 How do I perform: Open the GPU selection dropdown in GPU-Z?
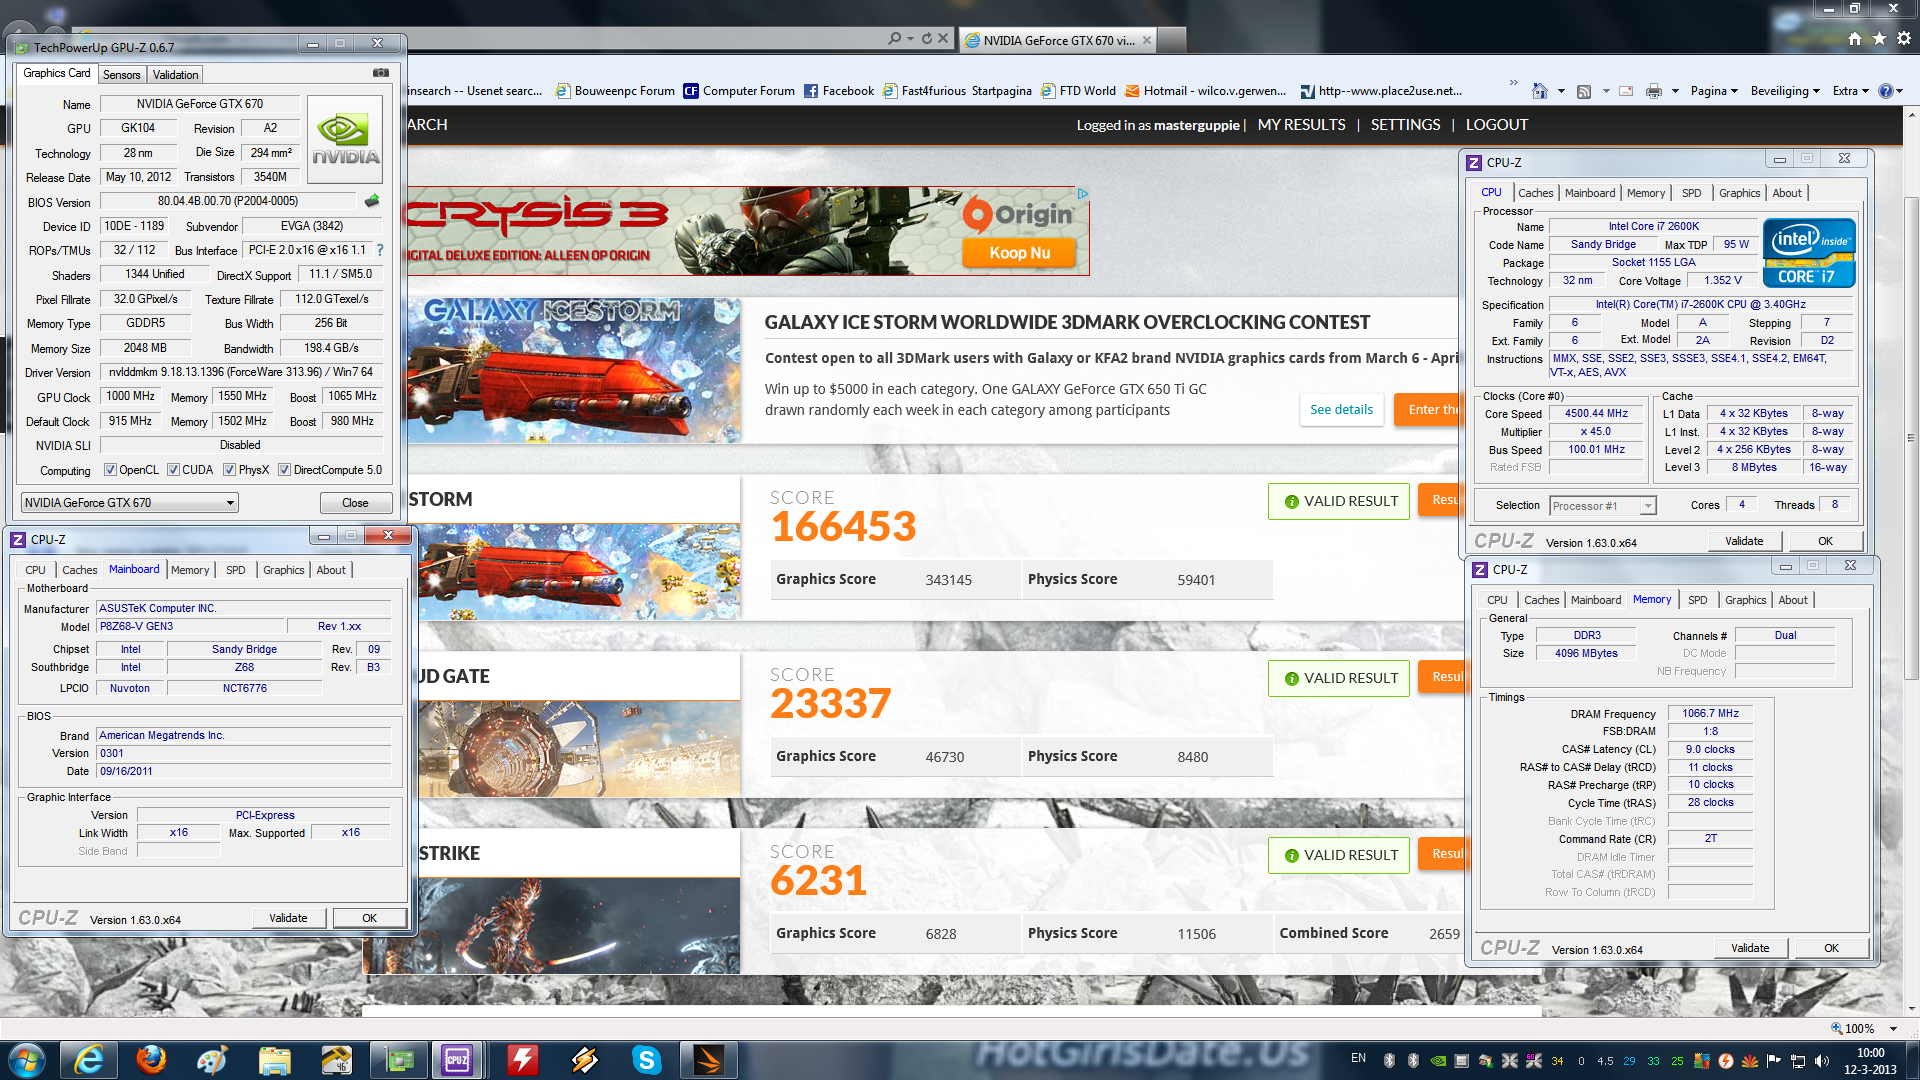pos(130,503)
